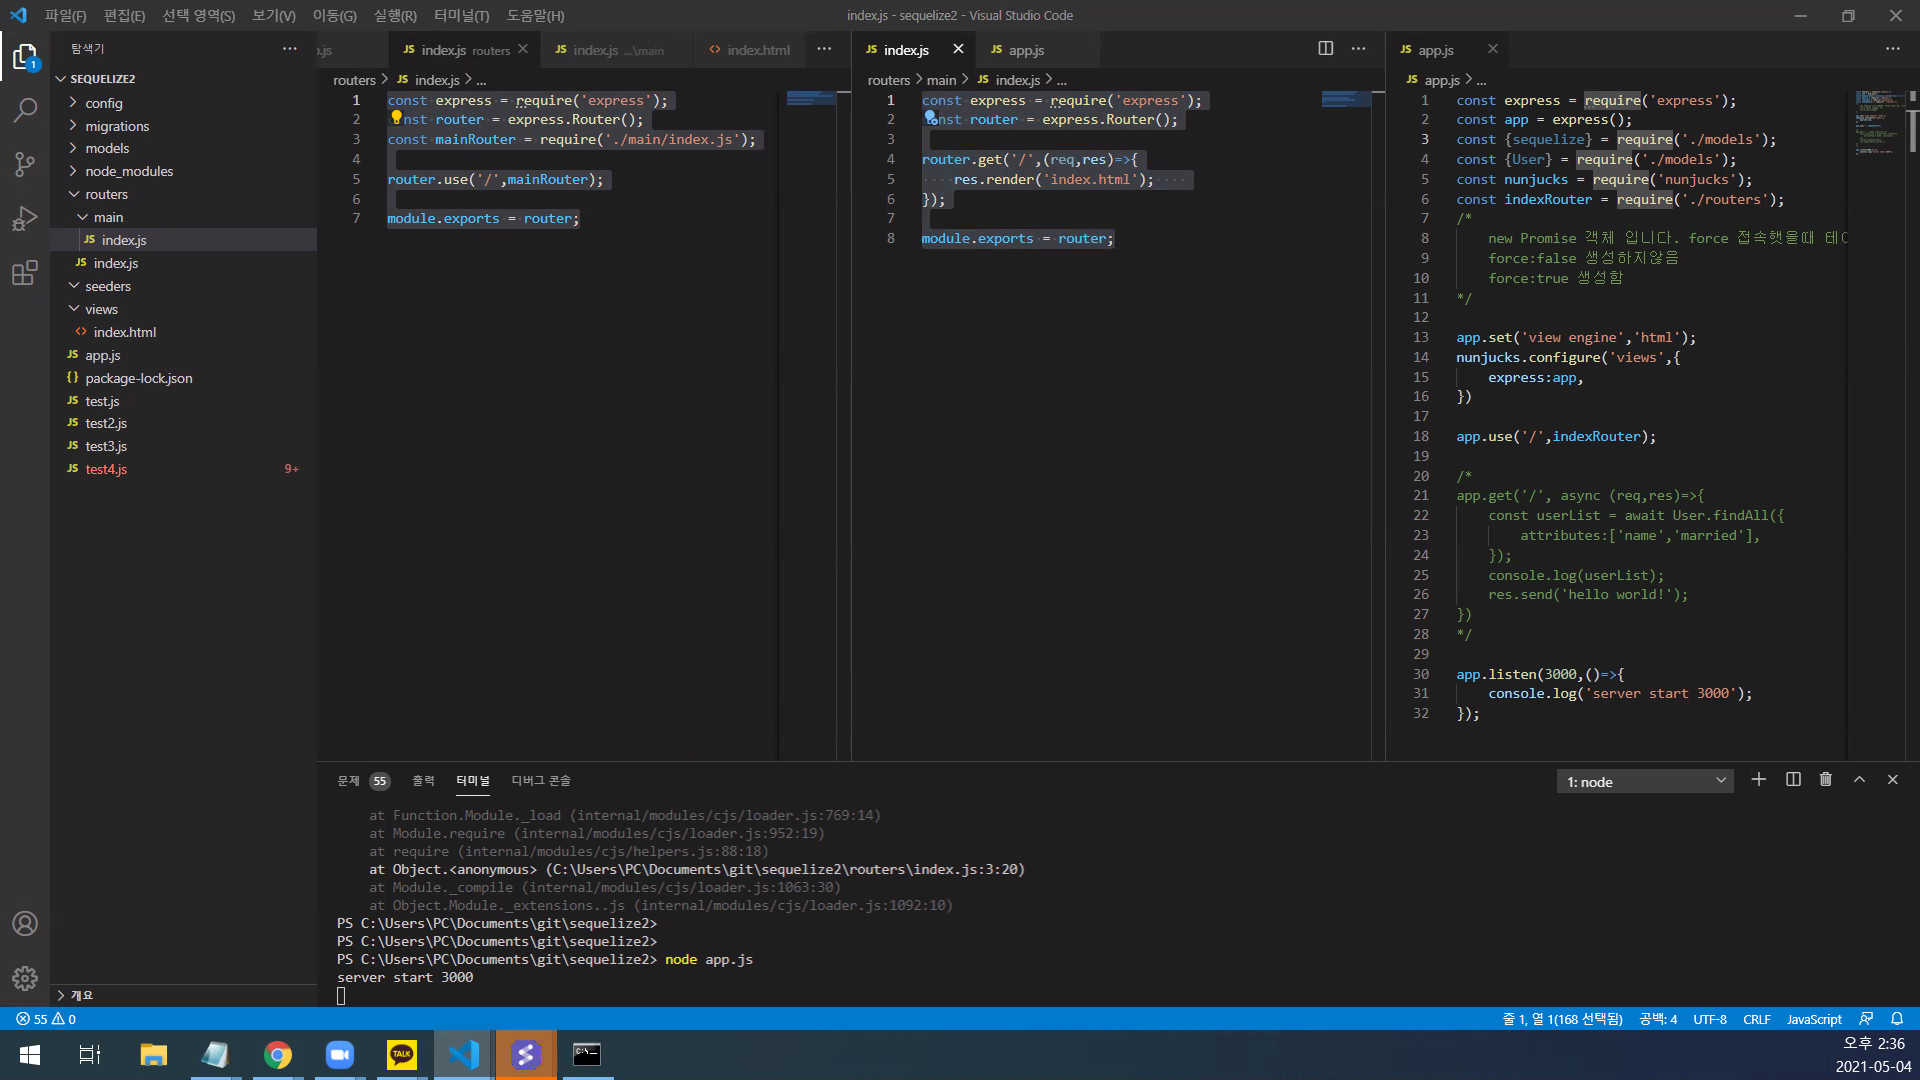Screen dimensions: 1920x1080
Task: Open KakaoTalk from the taskbar
Action: [402, 1055]
